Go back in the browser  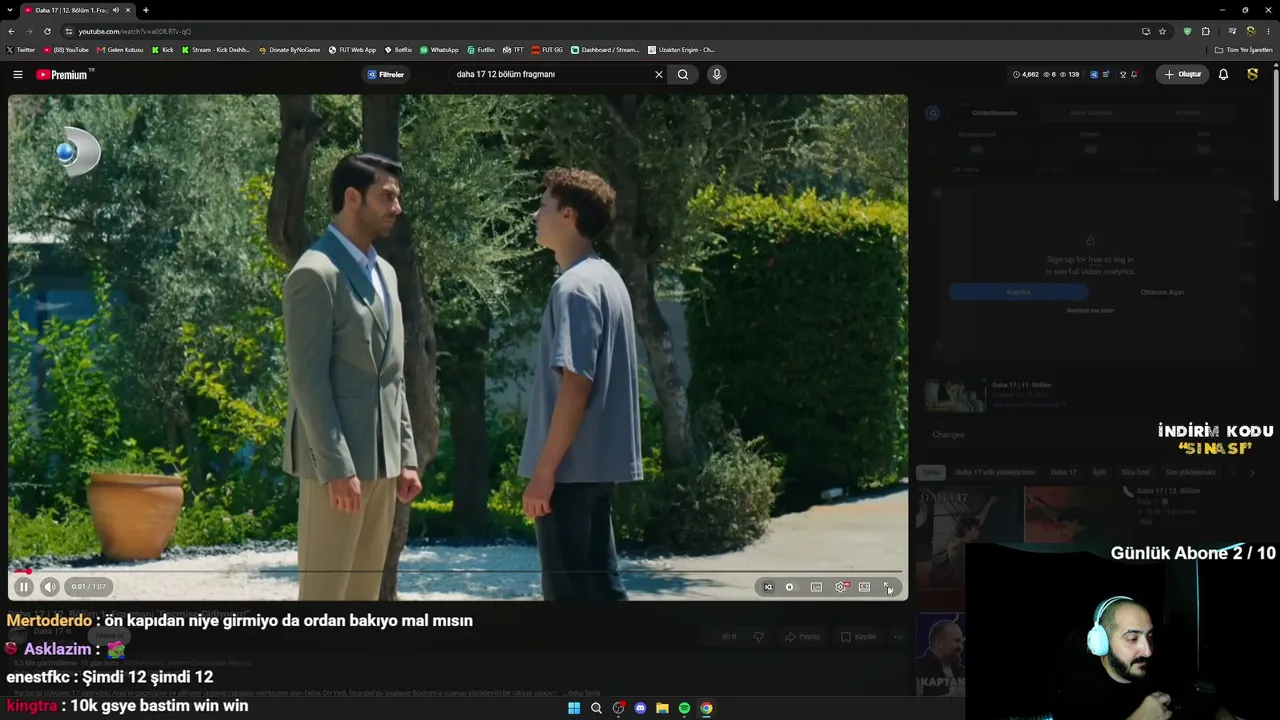tap(11, 31)
